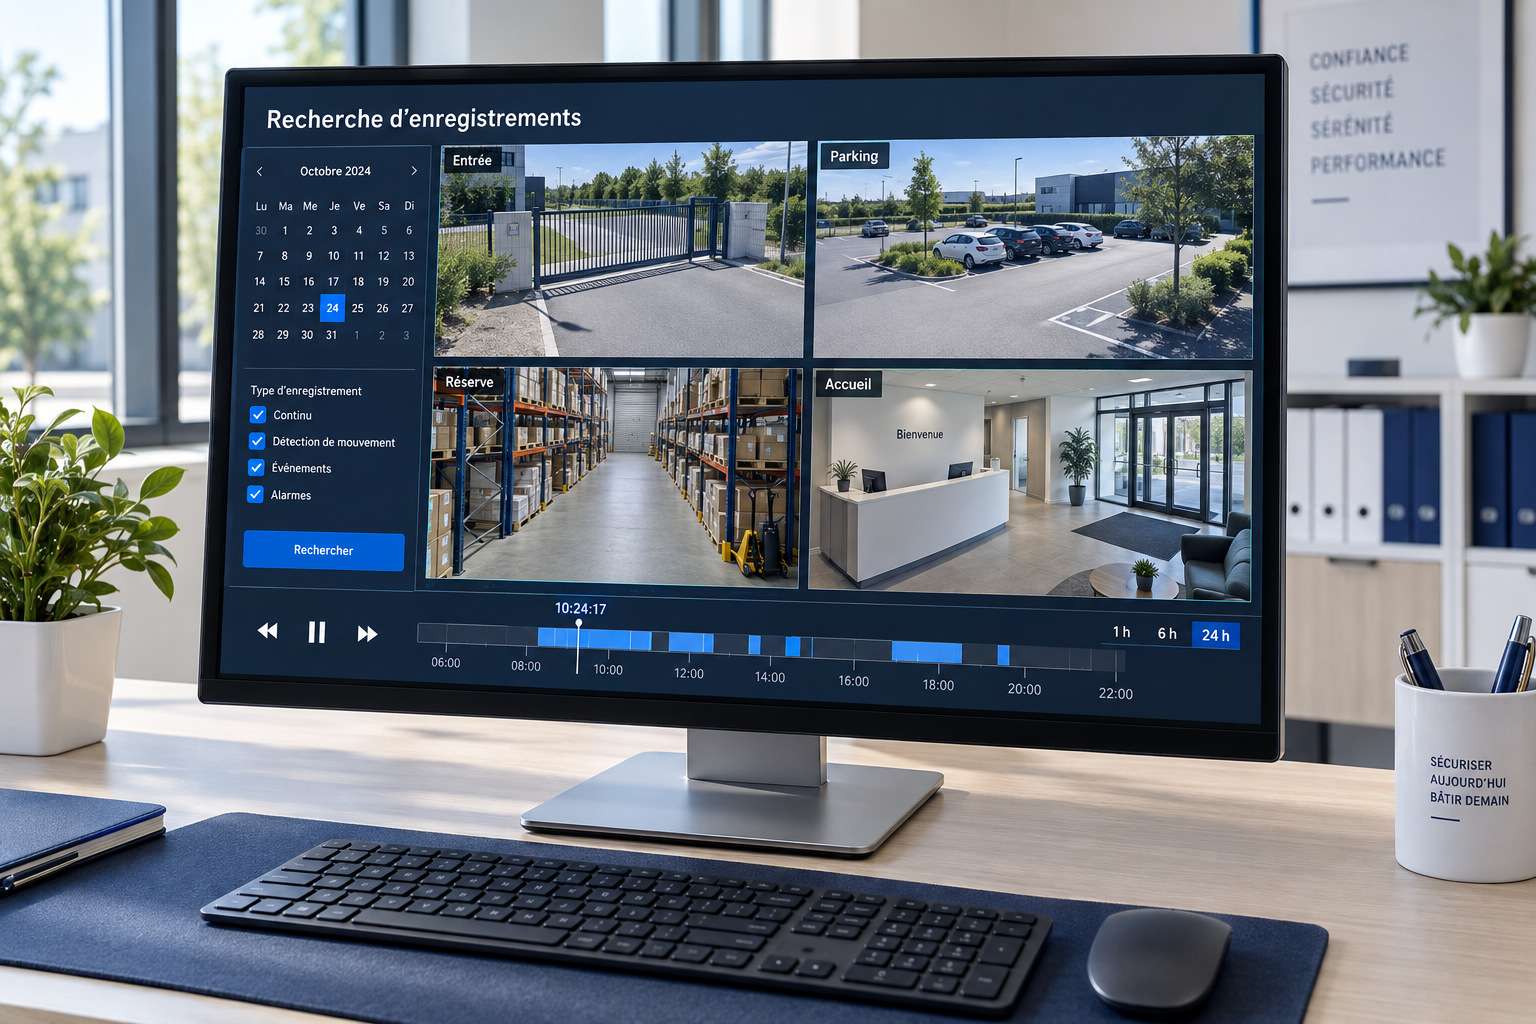The image size is (1536, 1024).
Task: Pause the recording playback
Action: tap(317, 632)
